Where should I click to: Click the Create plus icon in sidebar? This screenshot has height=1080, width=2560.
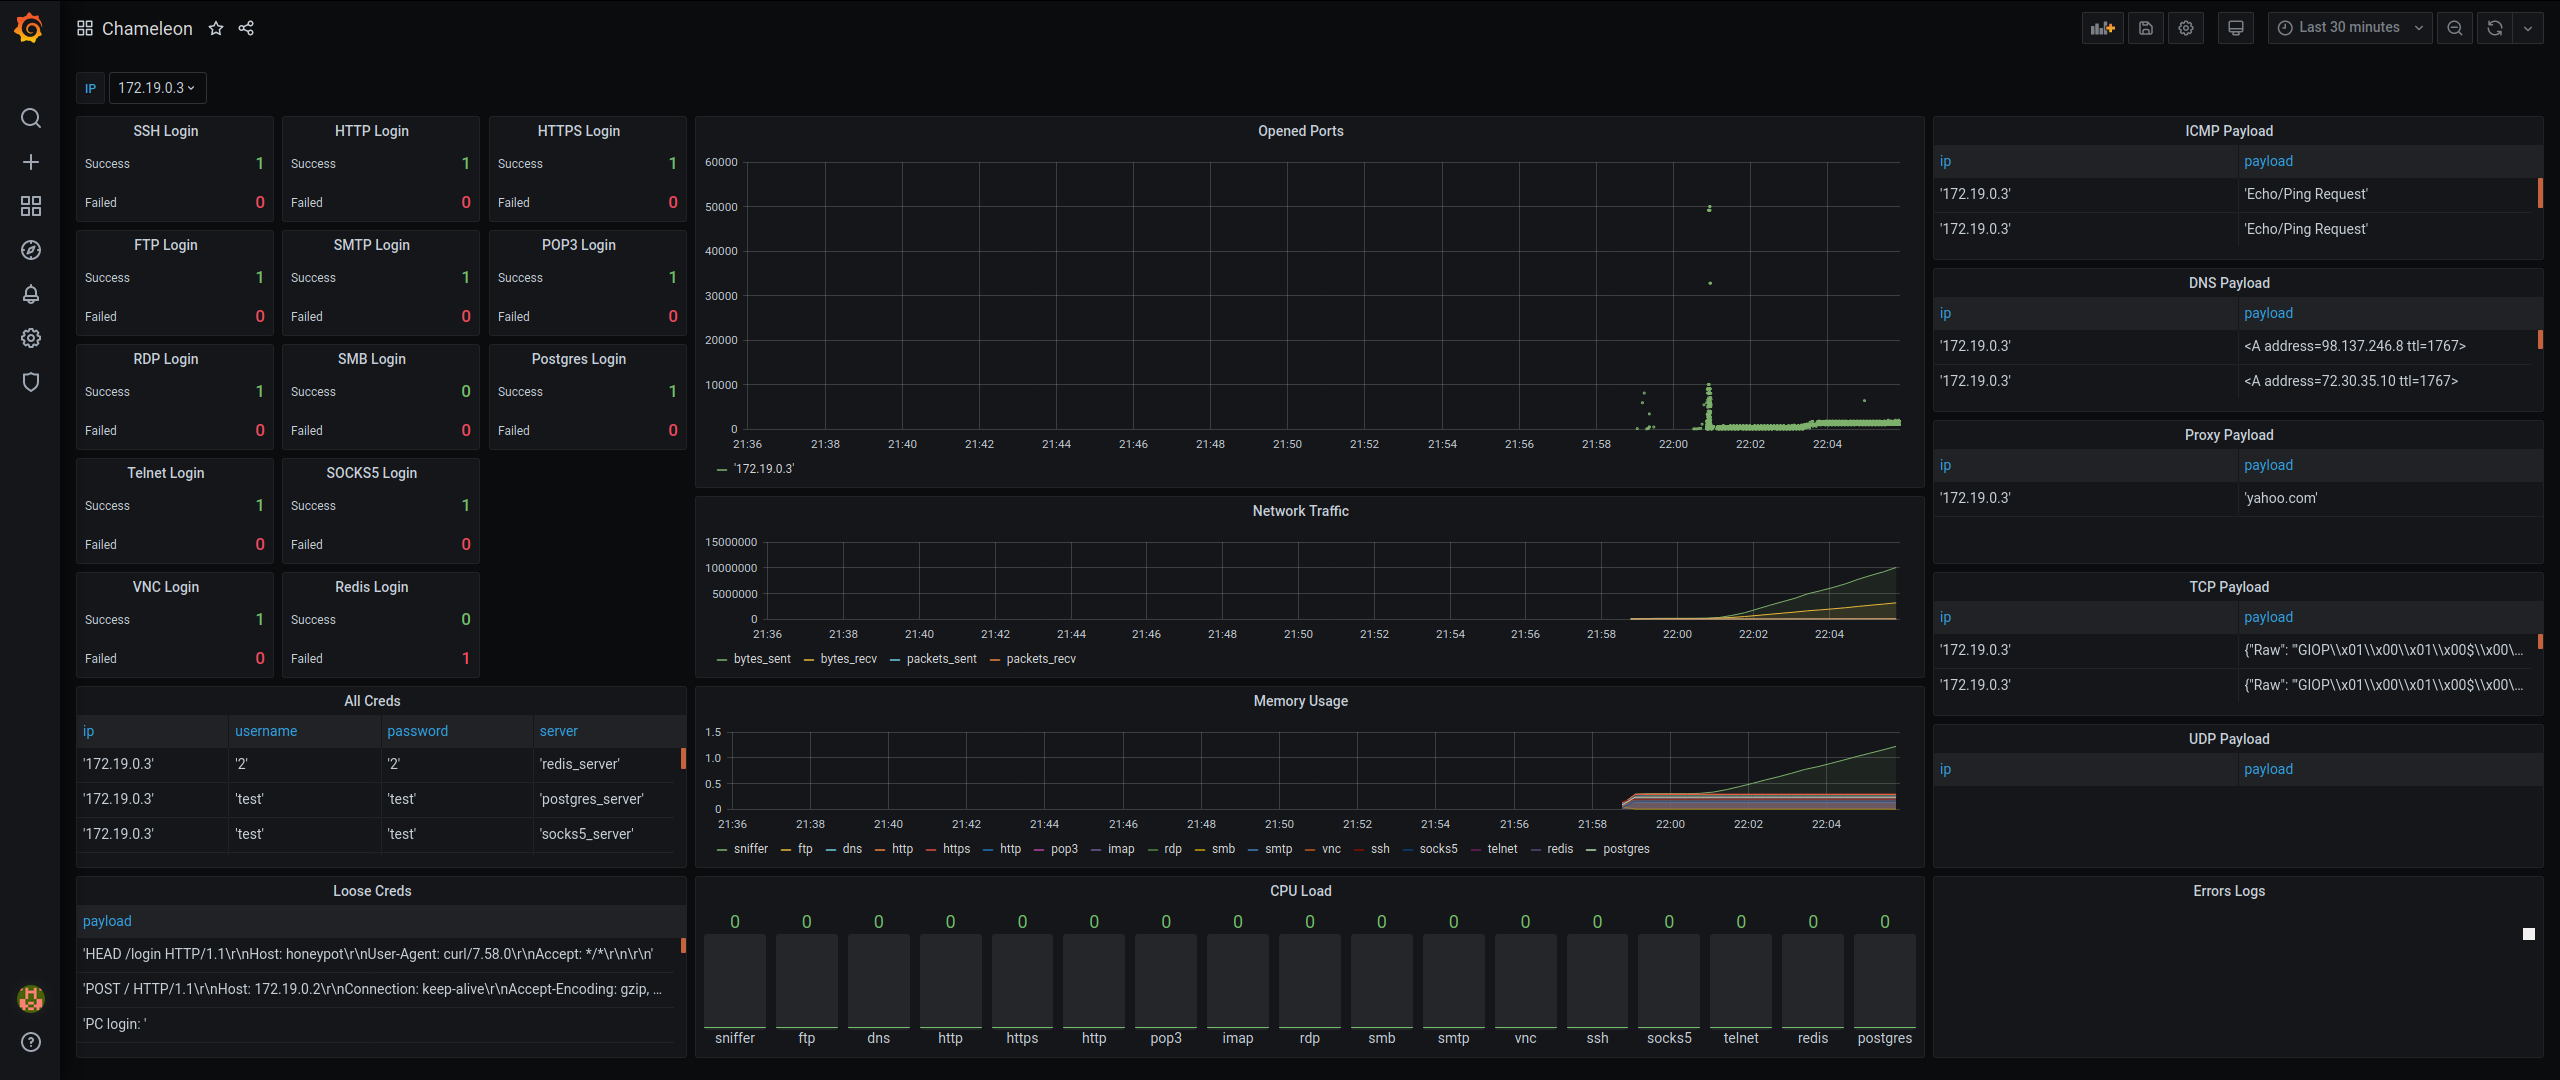click(x=31, y=162)
